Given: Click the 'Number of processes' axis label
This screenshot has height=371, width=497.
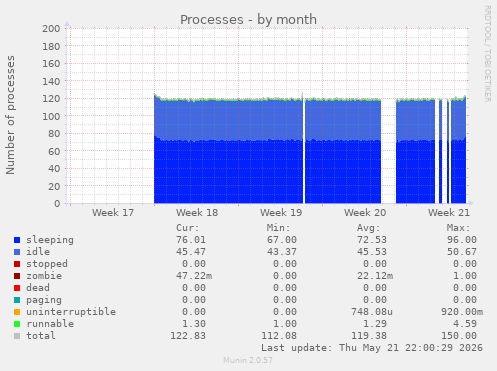Looking at the screenshot, I should click(10, 115).
